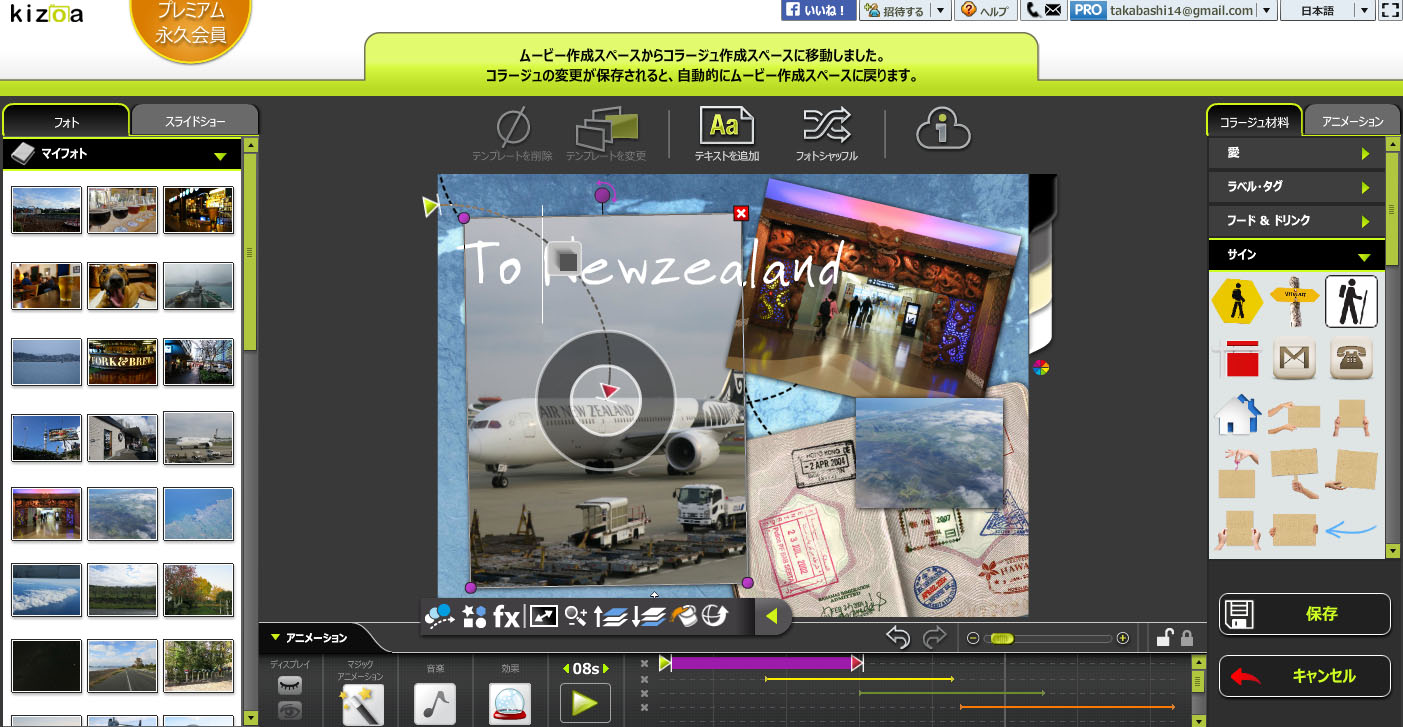Open the Magic Animation wand

(362, 703)
